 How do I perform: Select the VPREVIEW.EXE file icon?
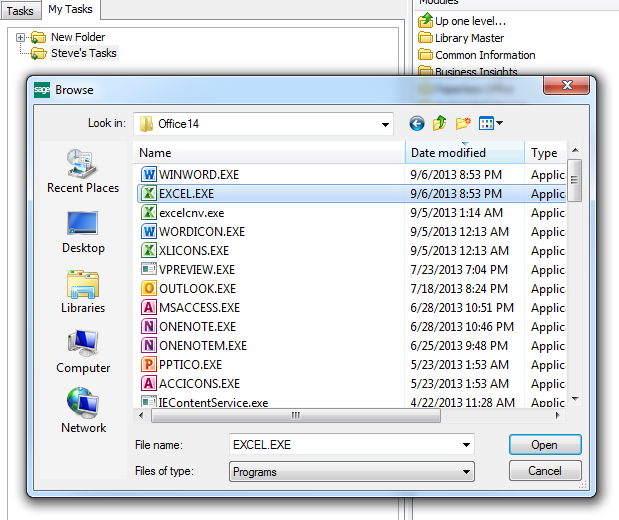click(149, 269)
